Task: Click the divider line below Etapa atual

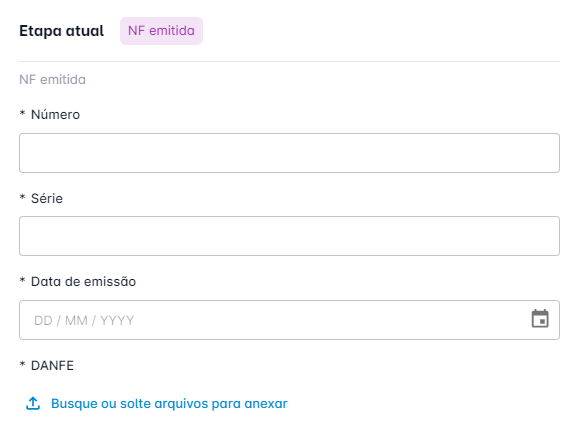Action: (289, 62)
